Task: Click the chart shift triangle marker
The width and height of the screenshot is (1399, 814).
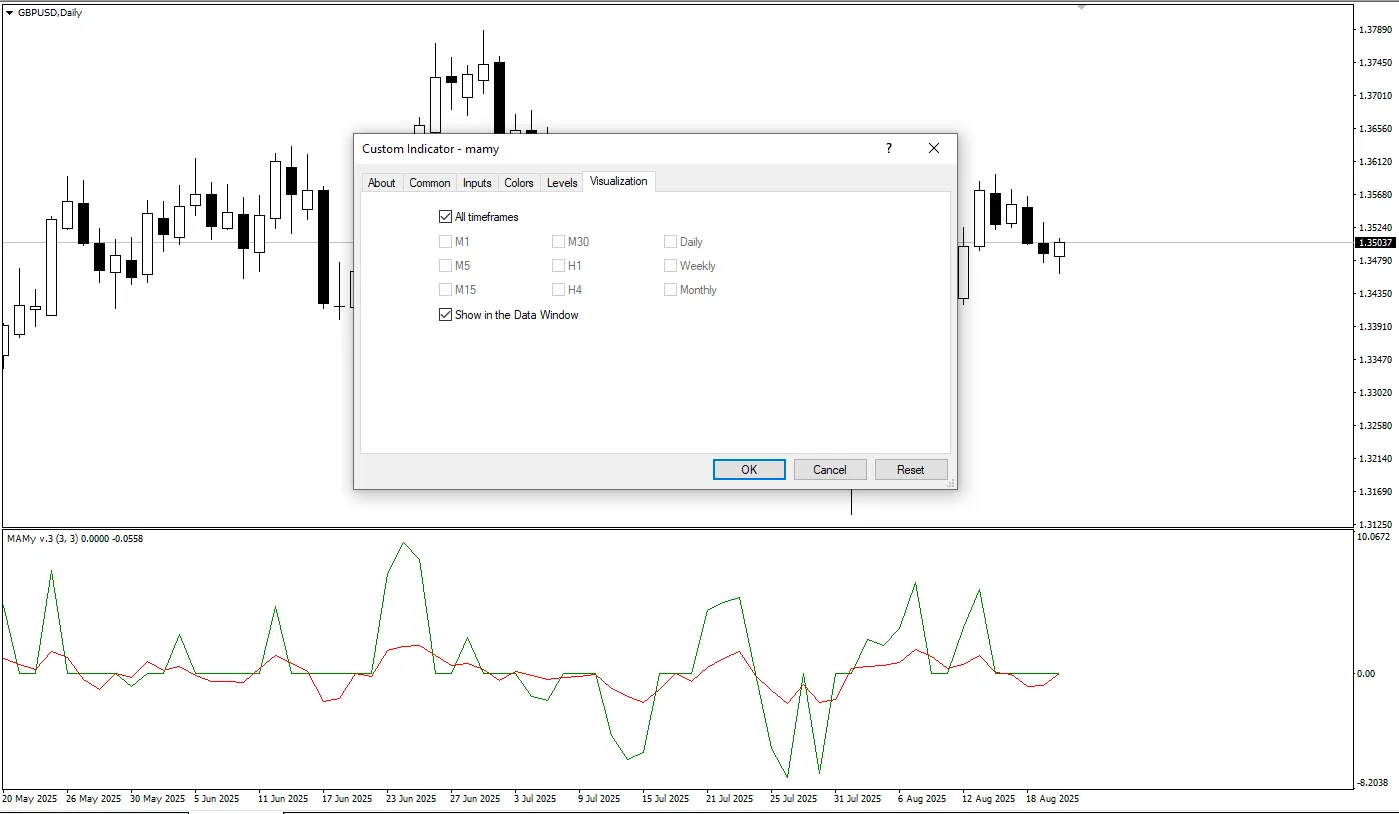Action: [x=1081, y=7]
